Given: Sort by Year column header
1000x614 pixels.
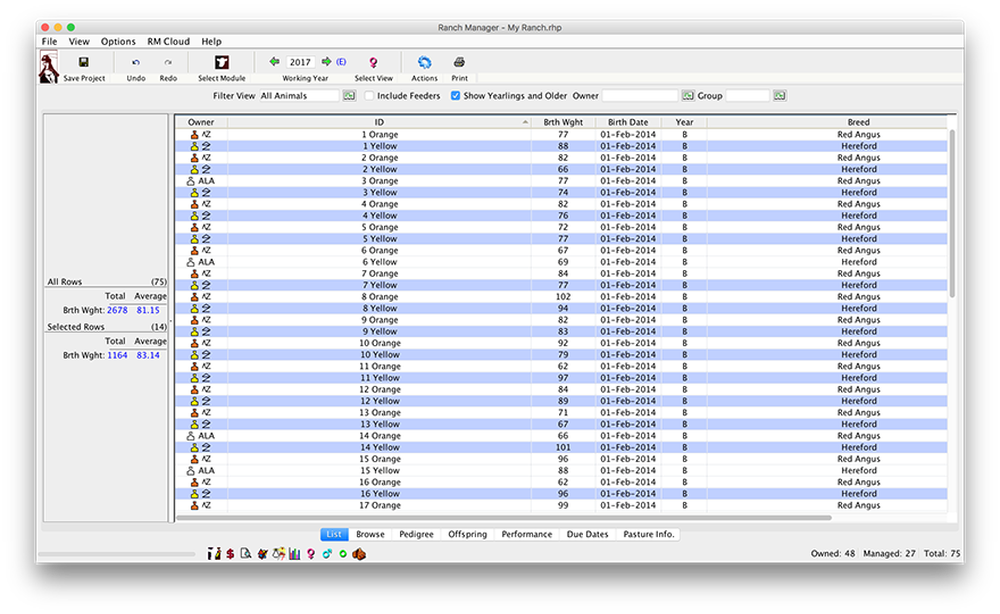Looking at the screenshot, I should pyautogui.click(x=684, y=122).
